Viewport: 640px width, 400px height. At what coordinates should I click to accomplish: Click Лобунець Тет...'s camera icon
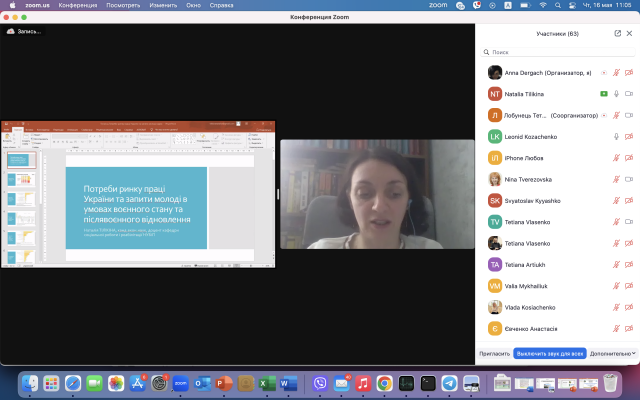pos(629,116)
